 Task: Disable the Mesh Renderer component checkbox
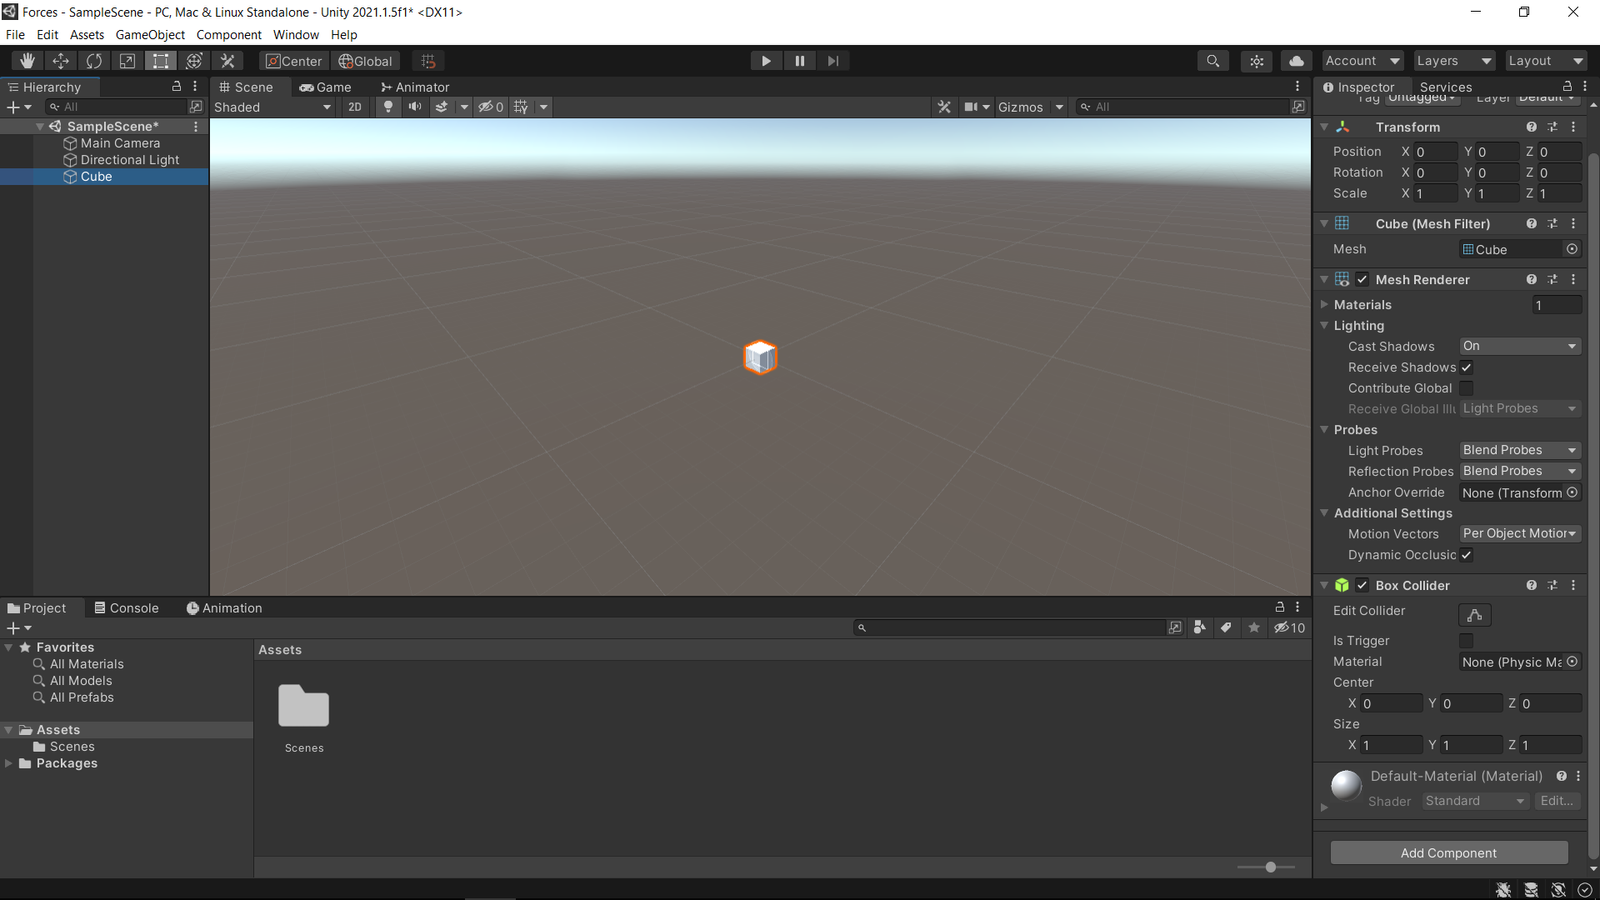tap(1362, 280)
